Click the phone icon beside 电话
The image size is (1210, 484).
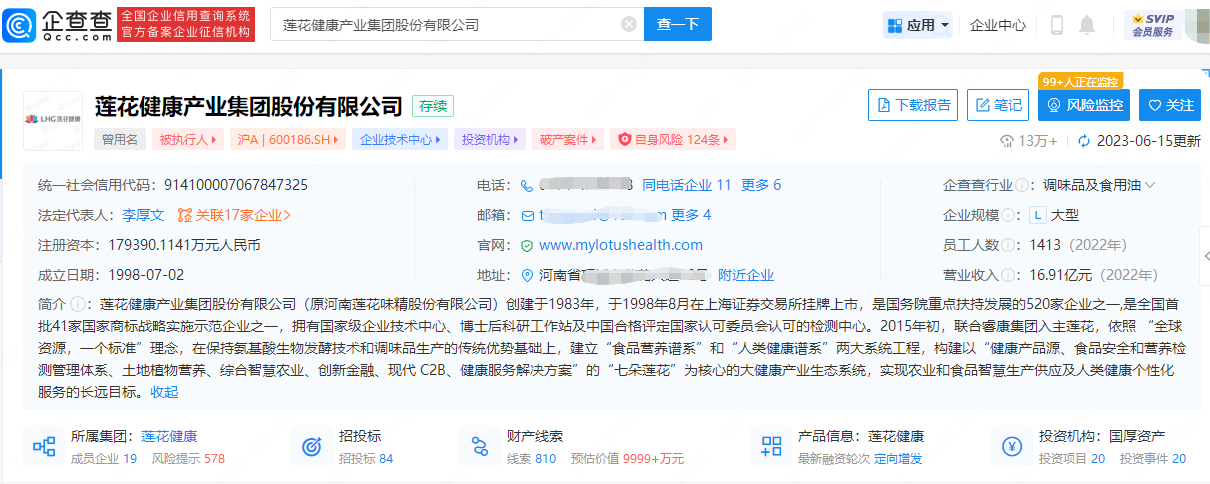tap(528, 185)
